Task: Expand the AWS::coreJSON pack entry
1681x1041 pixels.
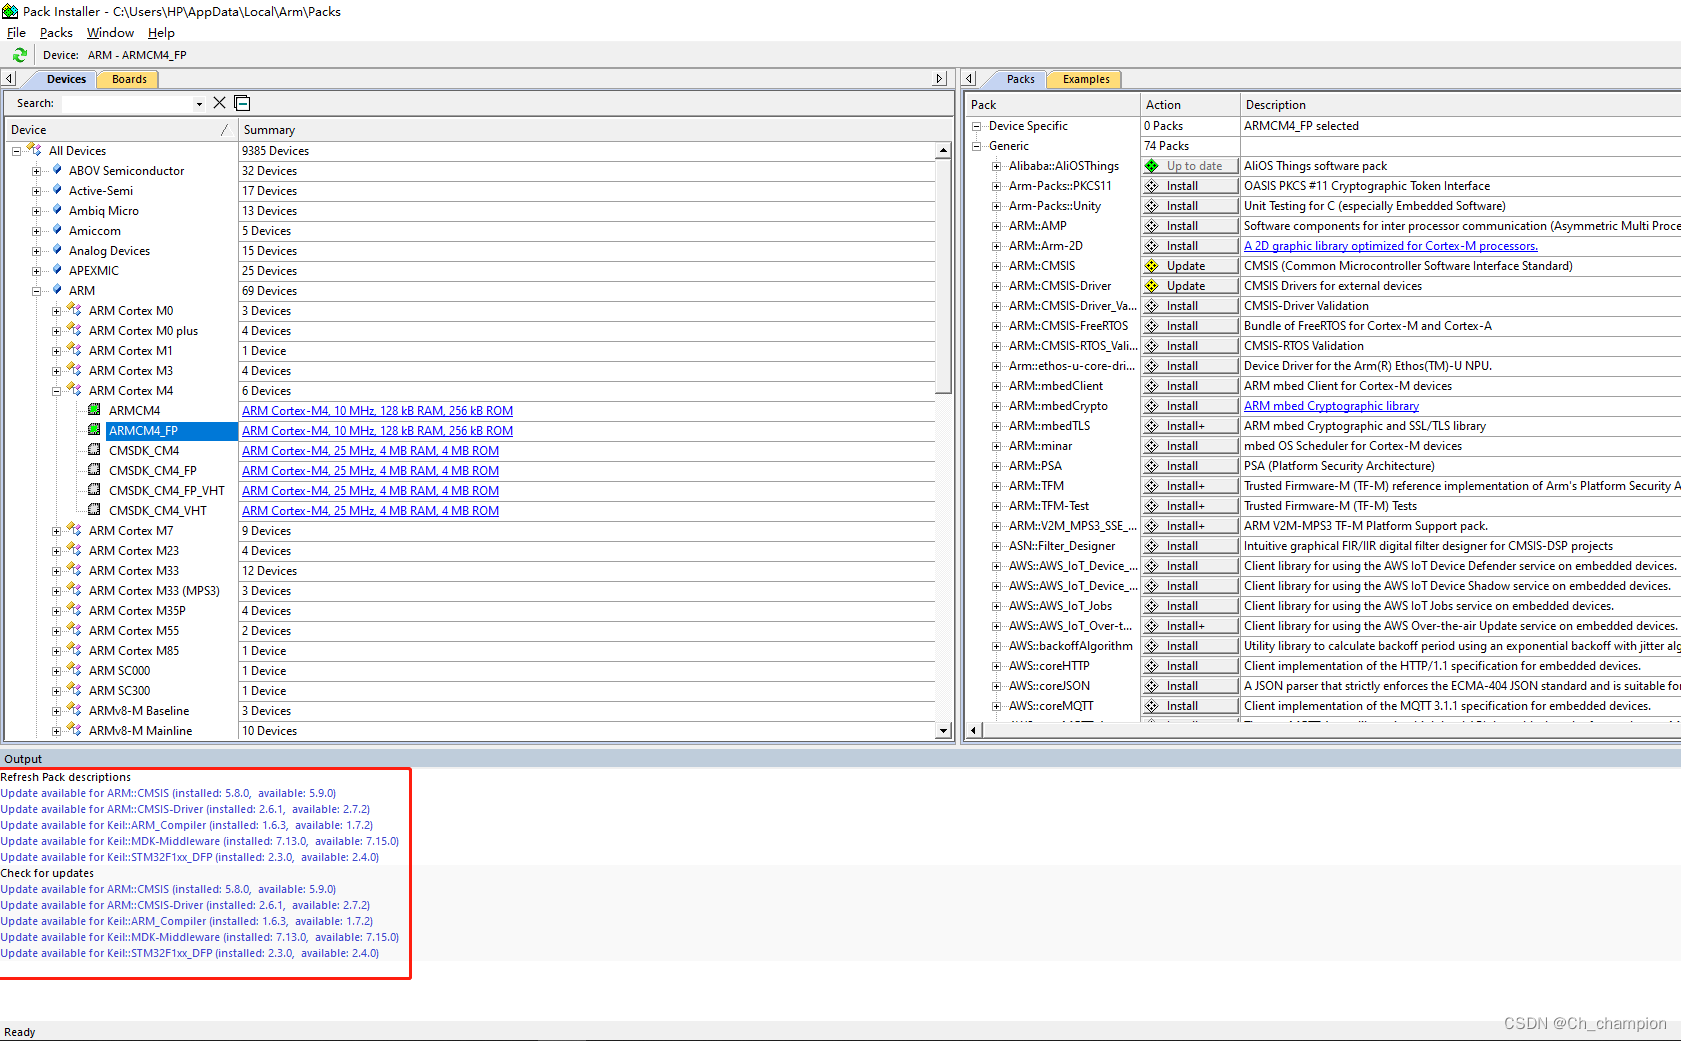Action: click(996, 686)
